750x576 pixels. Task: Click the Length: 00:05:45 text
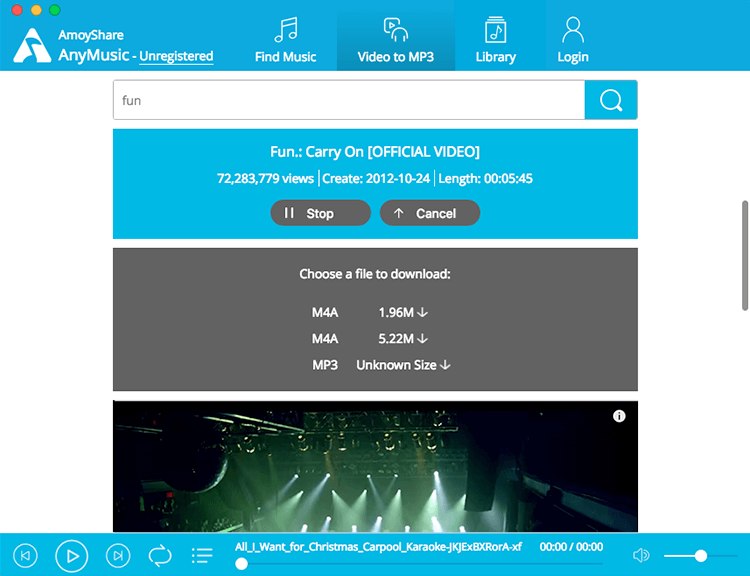click(485, 178)
